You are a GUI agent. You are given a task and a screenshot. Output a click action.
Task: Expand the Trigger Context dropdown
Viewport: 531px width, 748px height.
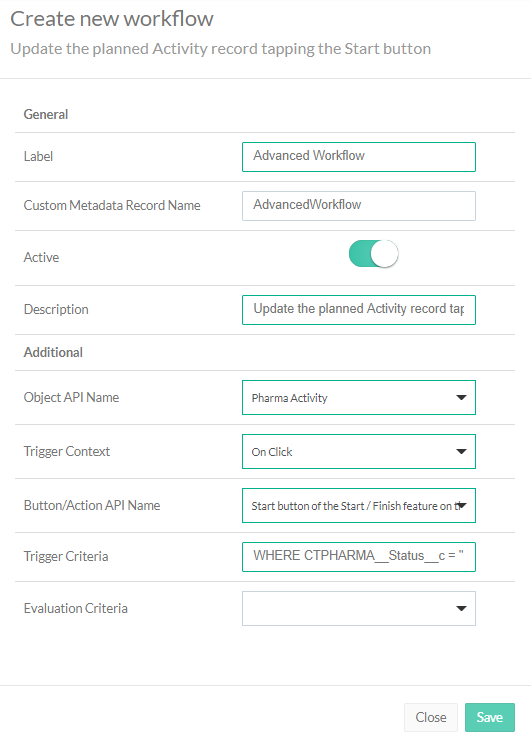pos(359,451)
